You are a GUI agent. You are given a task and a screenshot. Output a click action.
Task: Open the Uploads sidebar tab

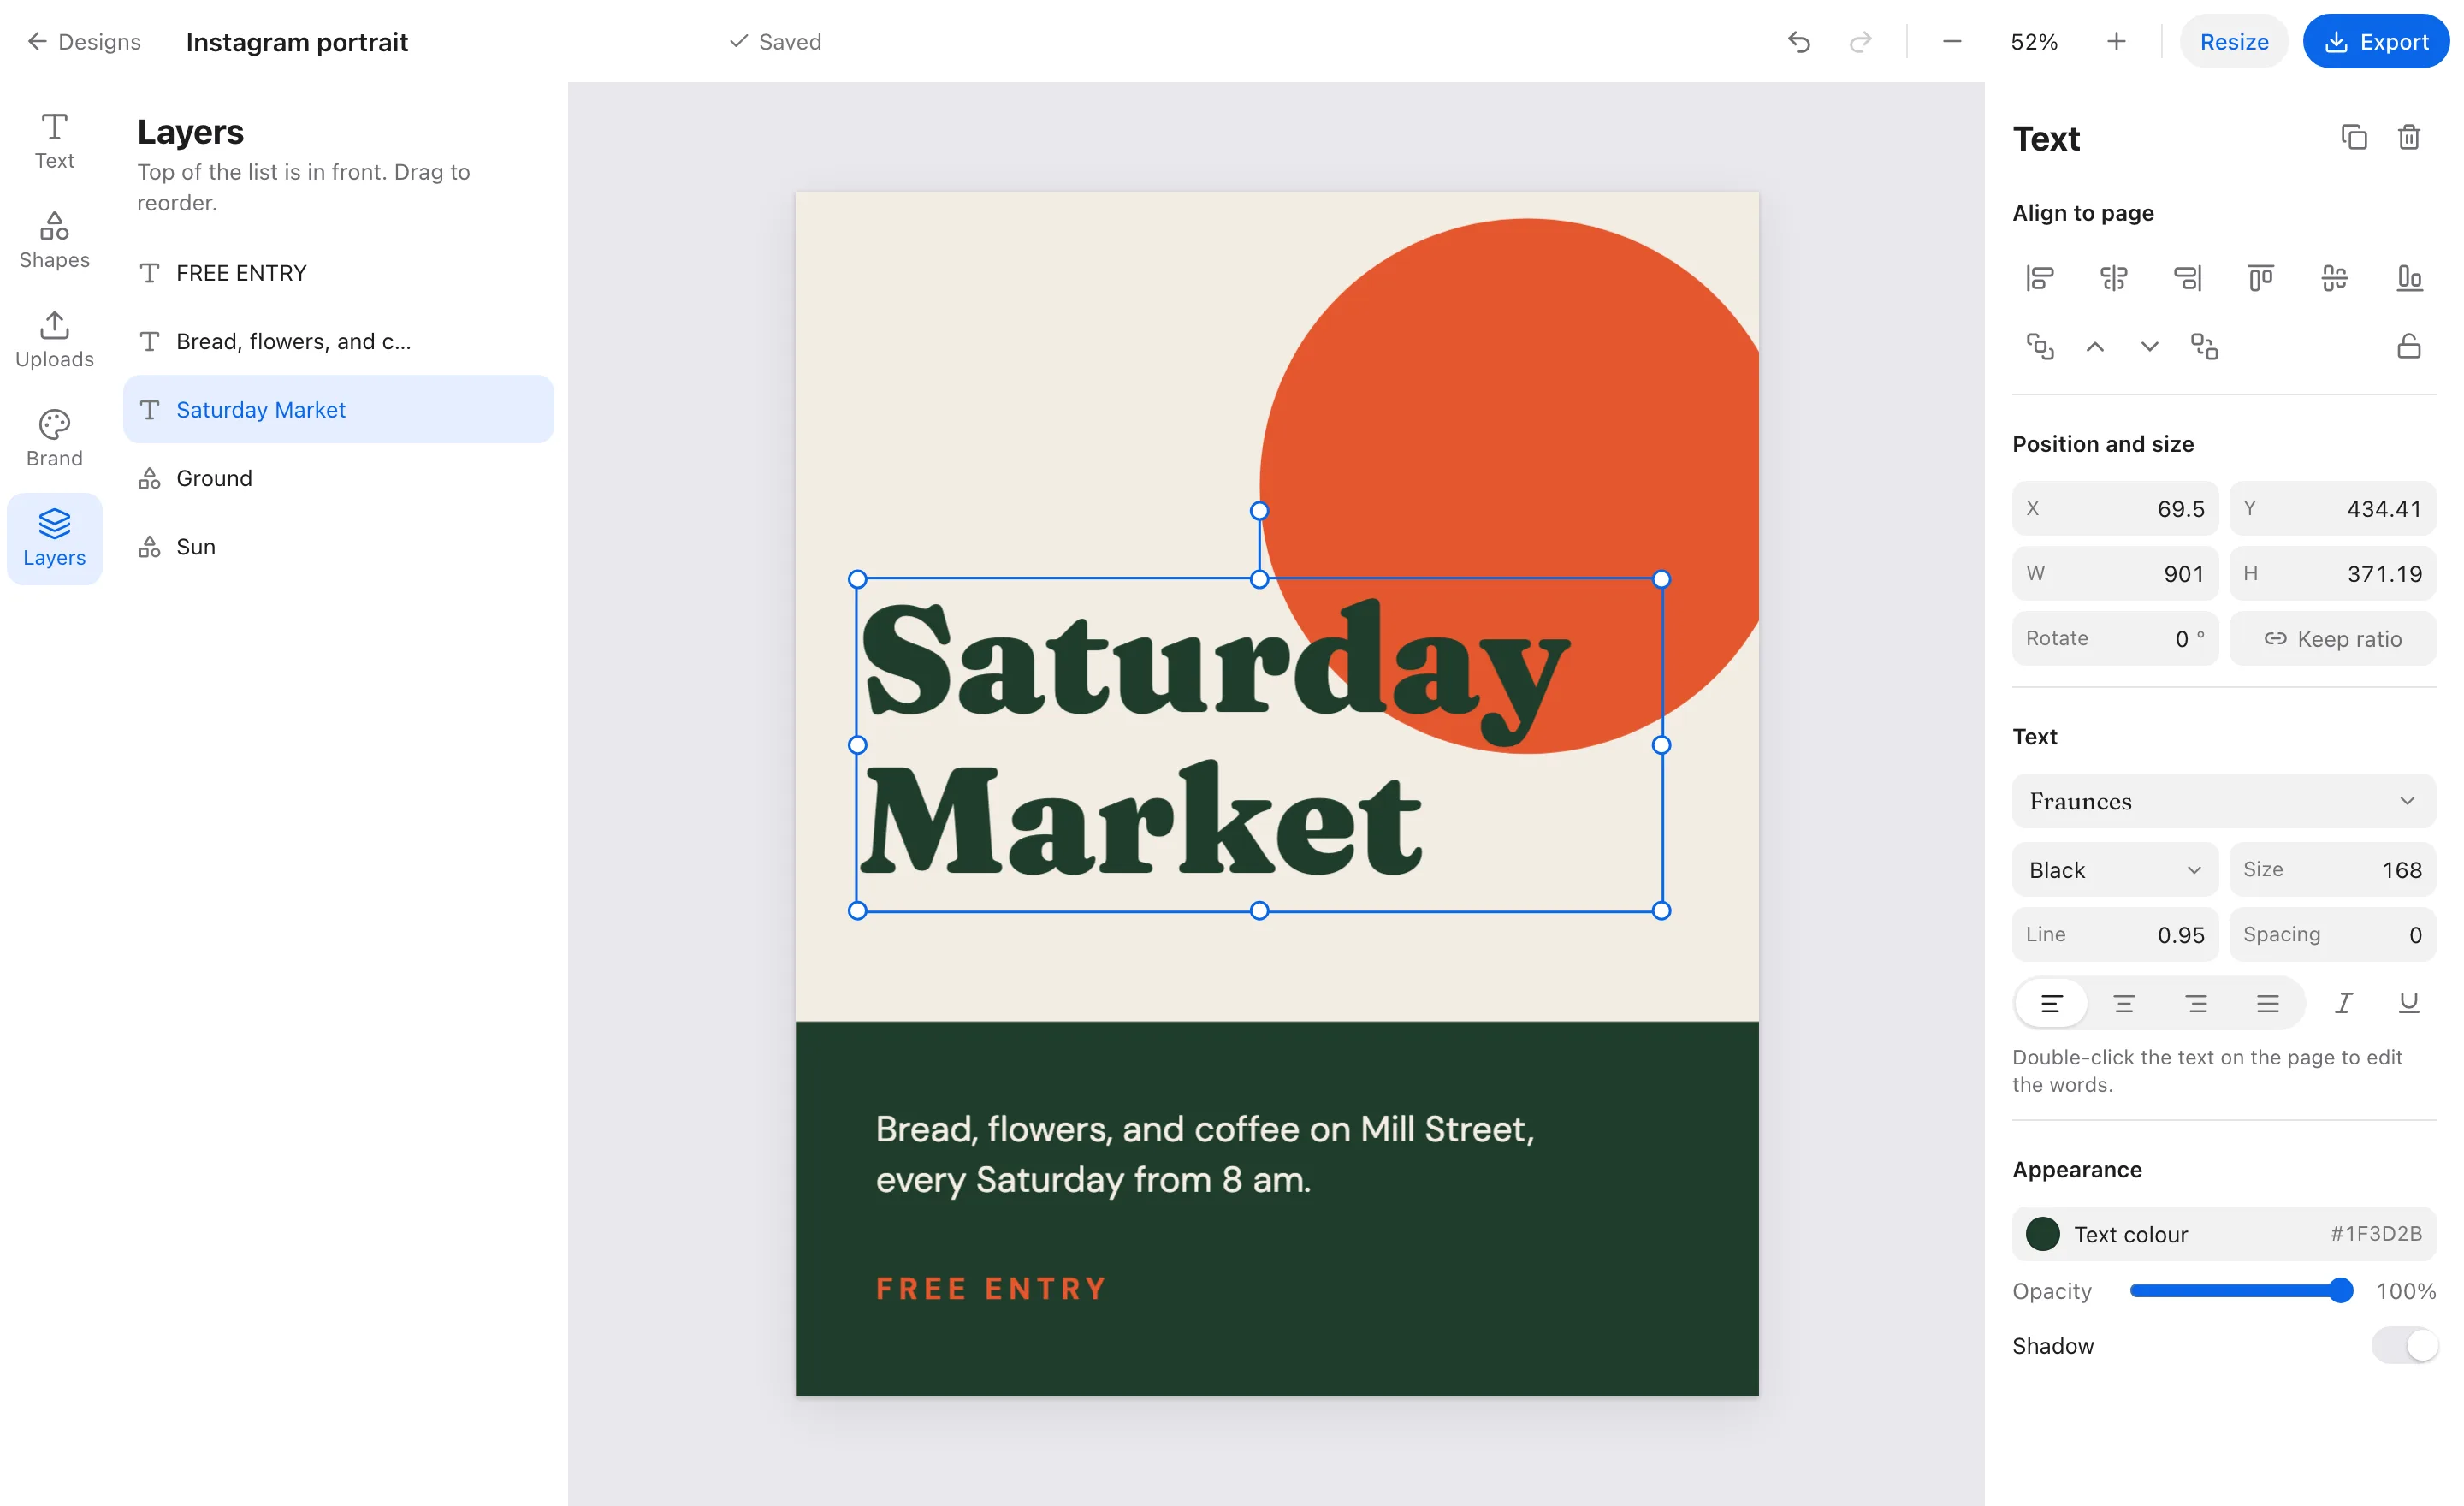point(54,339)
